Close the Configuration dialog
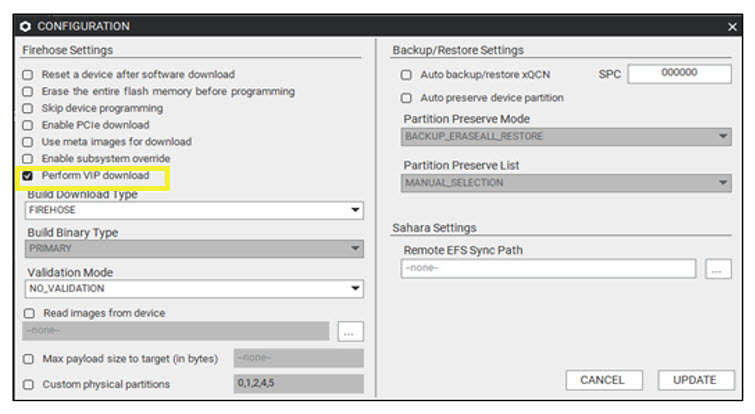 tap(732, 26)
